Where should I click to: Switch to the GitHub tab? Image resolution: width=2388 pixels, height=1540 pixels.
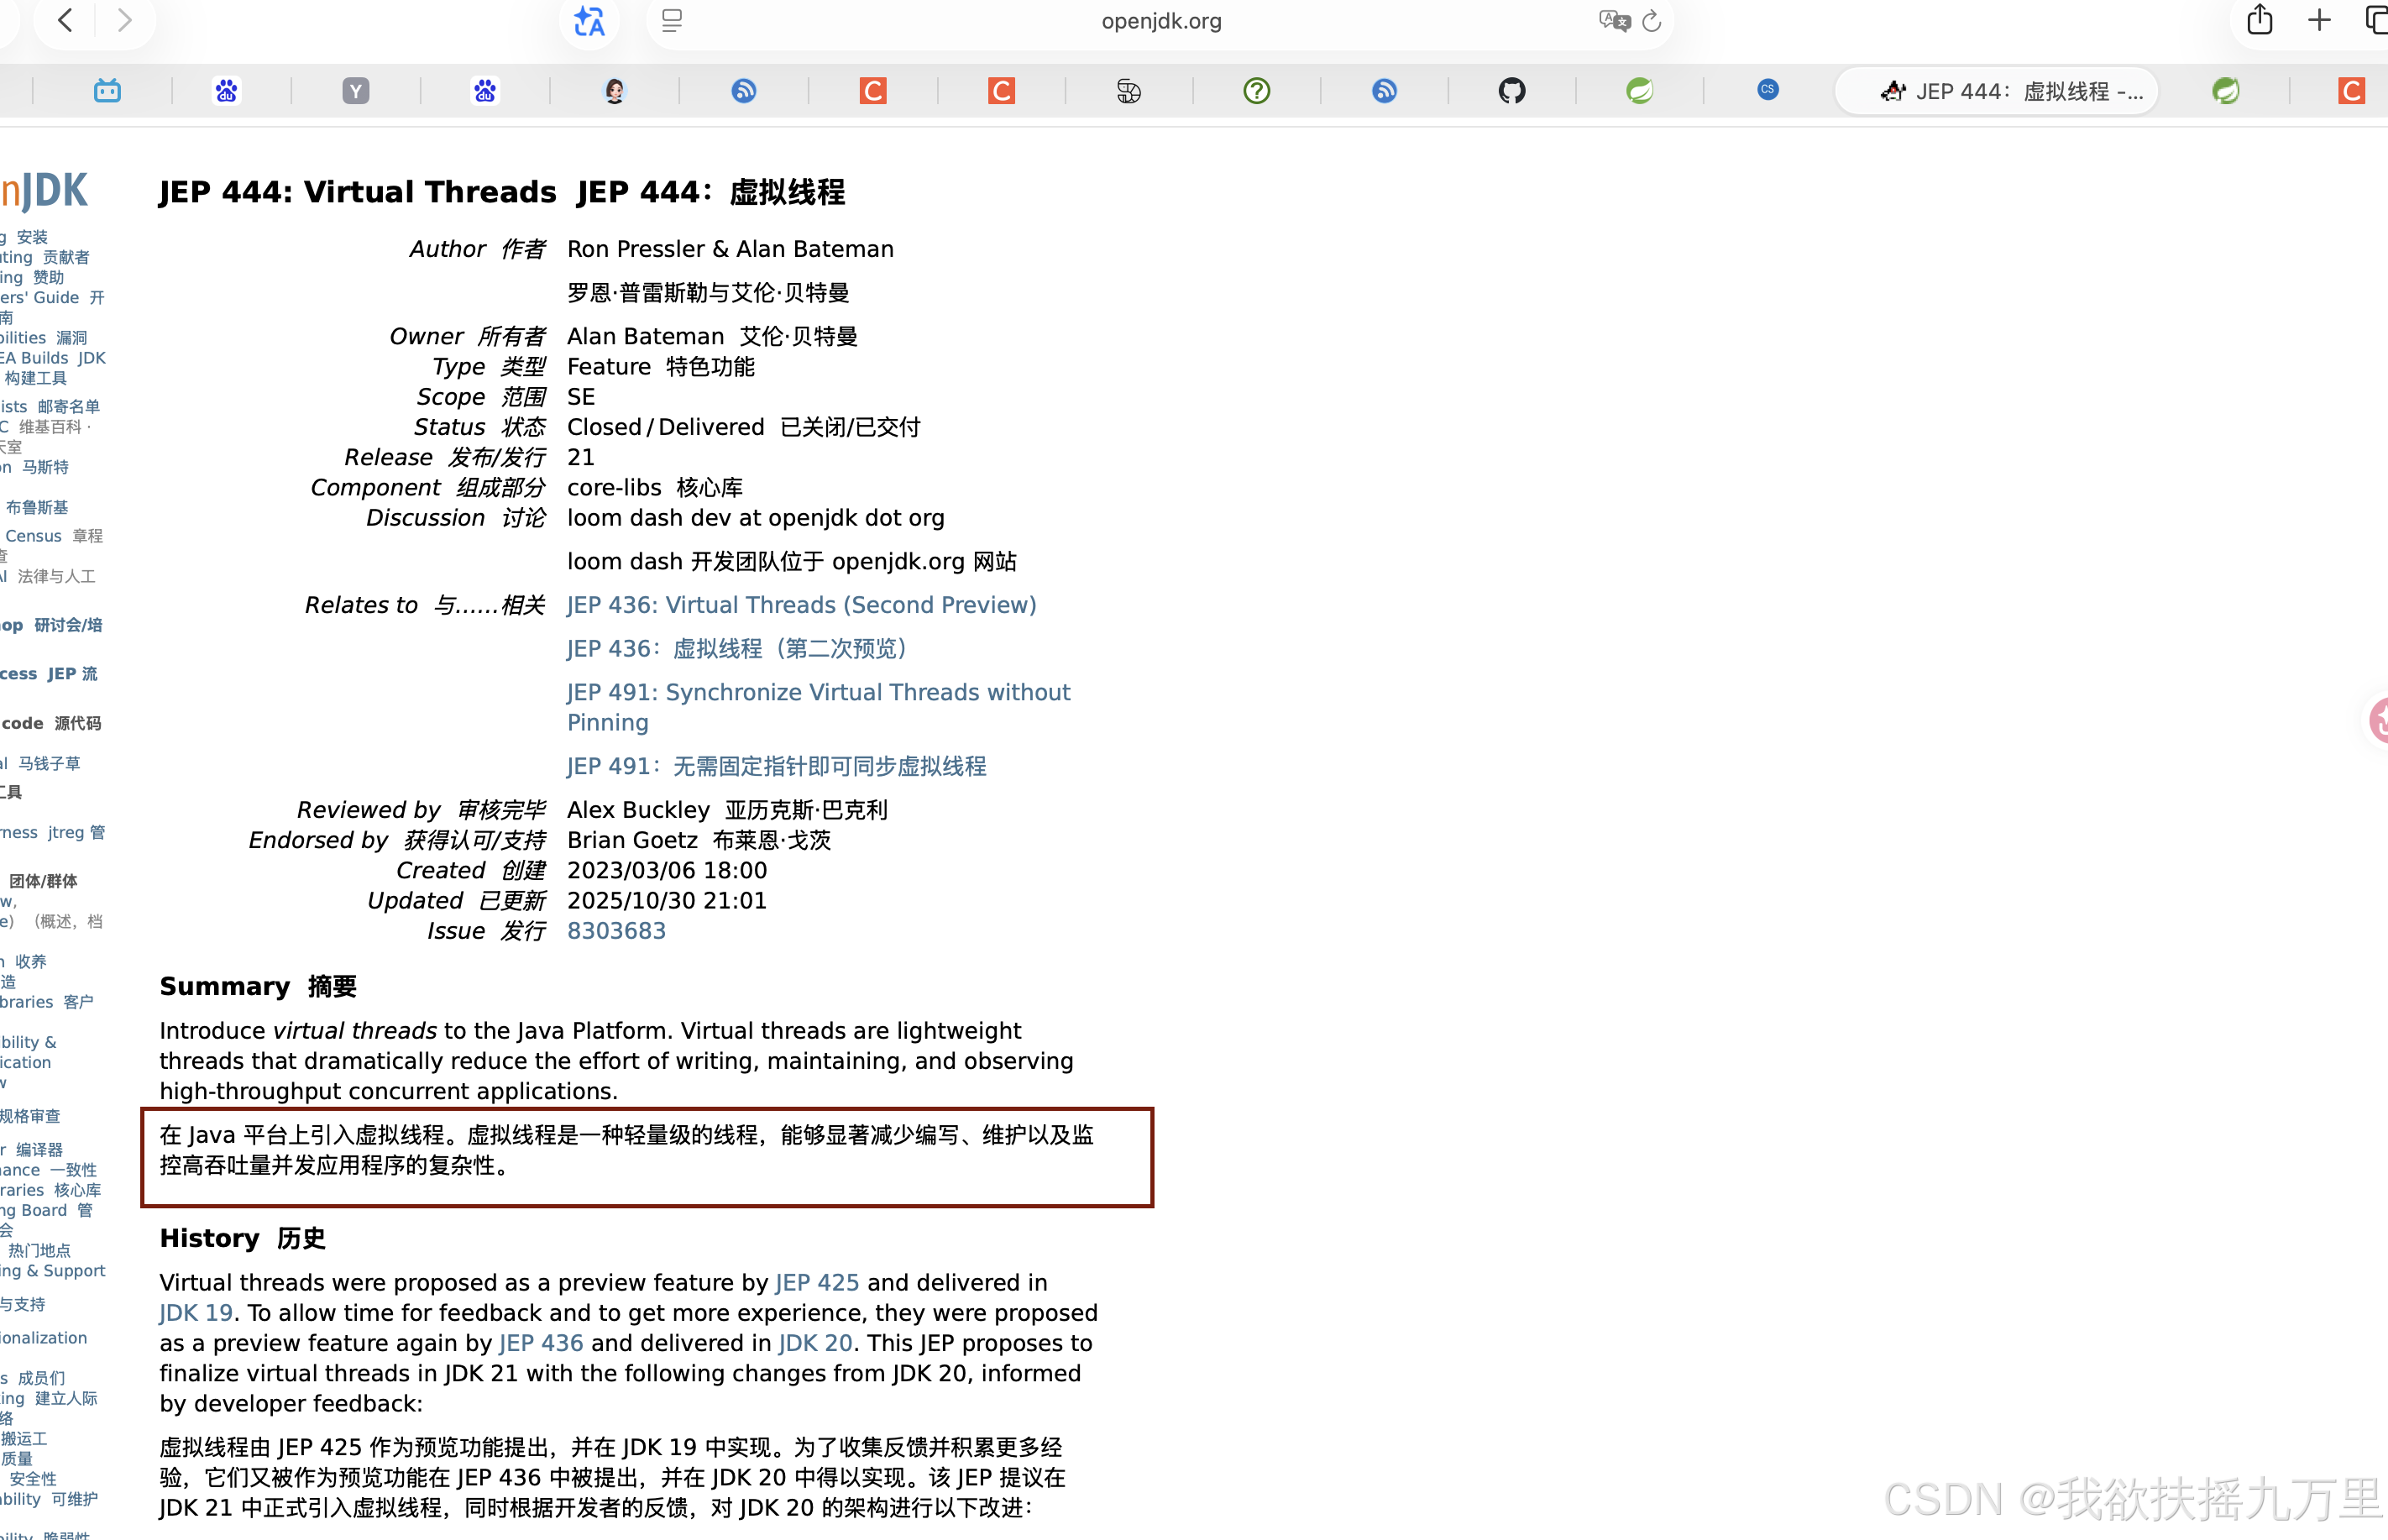pos(1512,91)
